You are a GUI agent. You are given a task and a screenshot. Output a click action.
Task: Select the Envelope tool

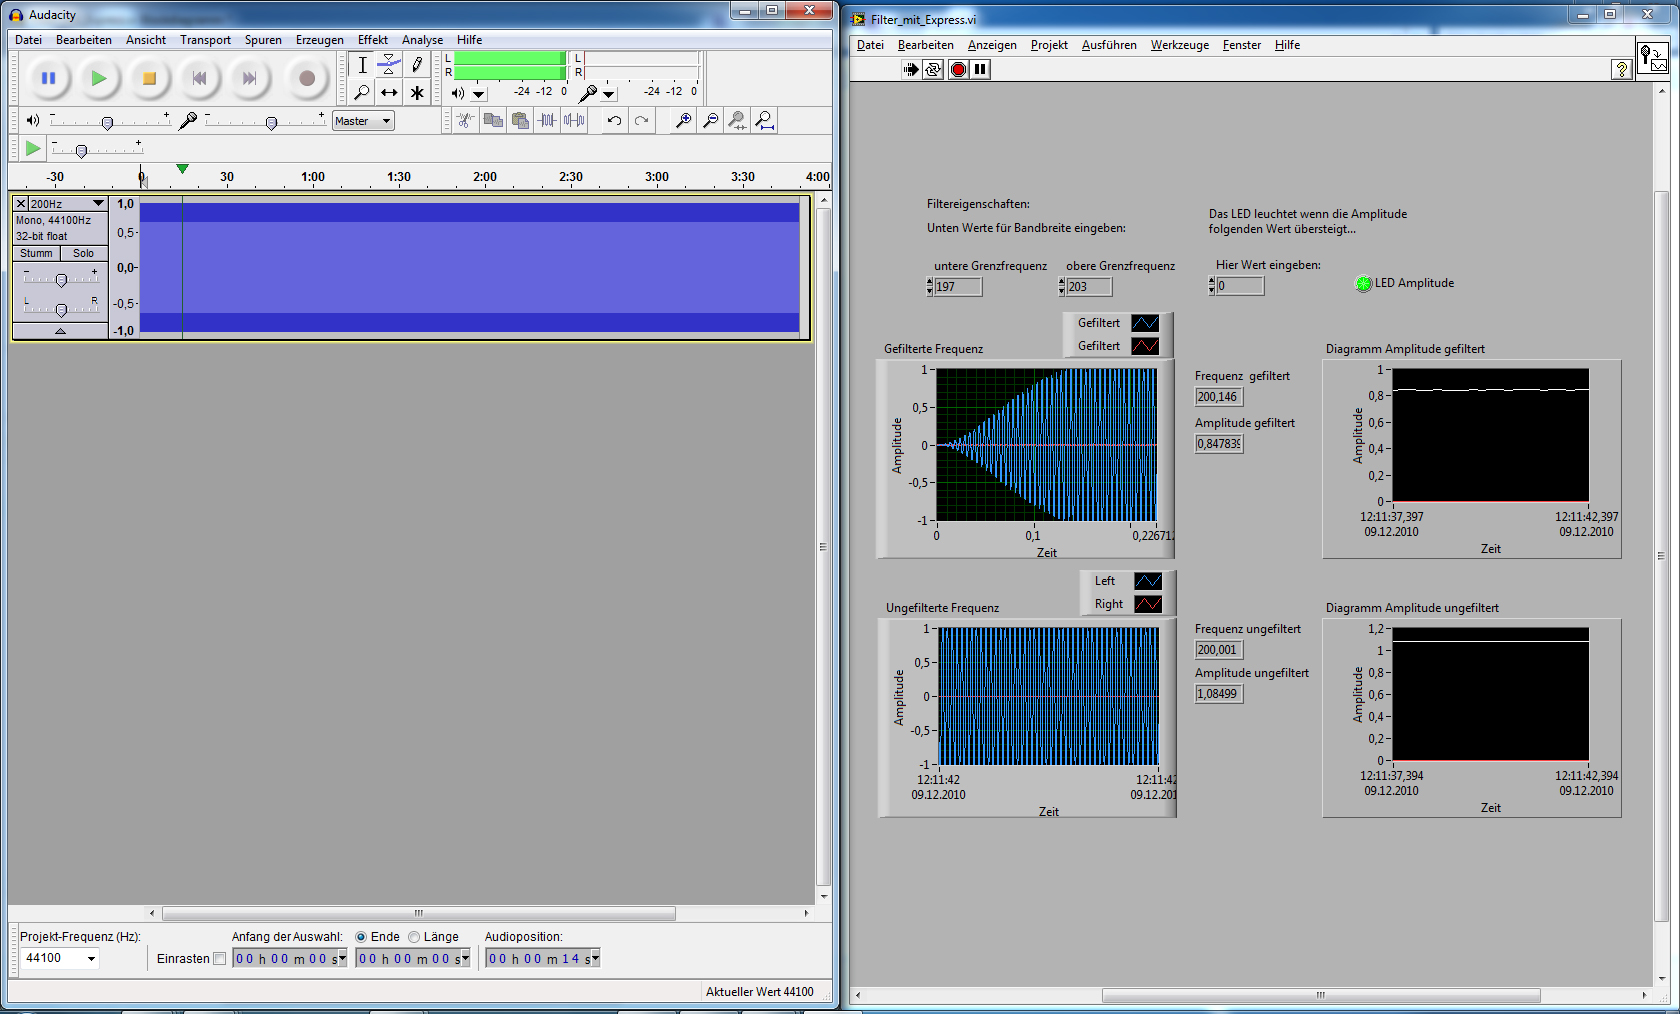389,65
